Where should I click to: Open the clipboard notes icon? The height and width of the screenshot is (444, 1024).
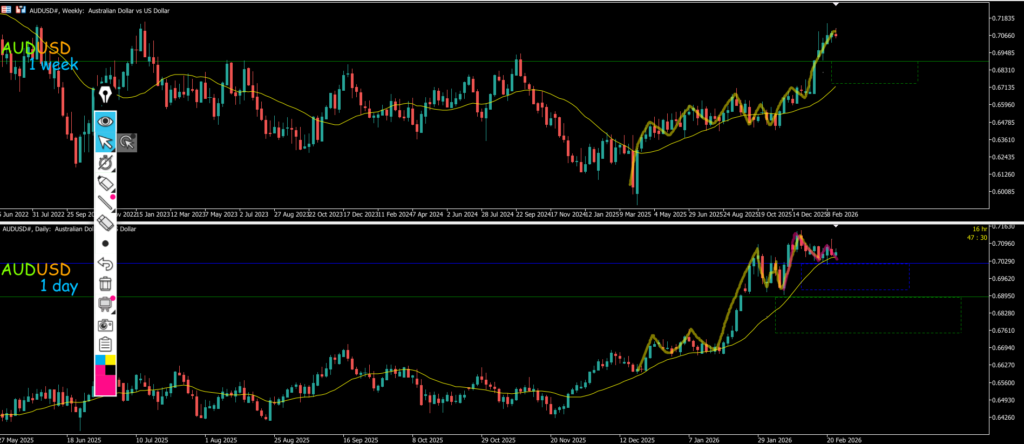pyautogui.click(x=105, y=344)
